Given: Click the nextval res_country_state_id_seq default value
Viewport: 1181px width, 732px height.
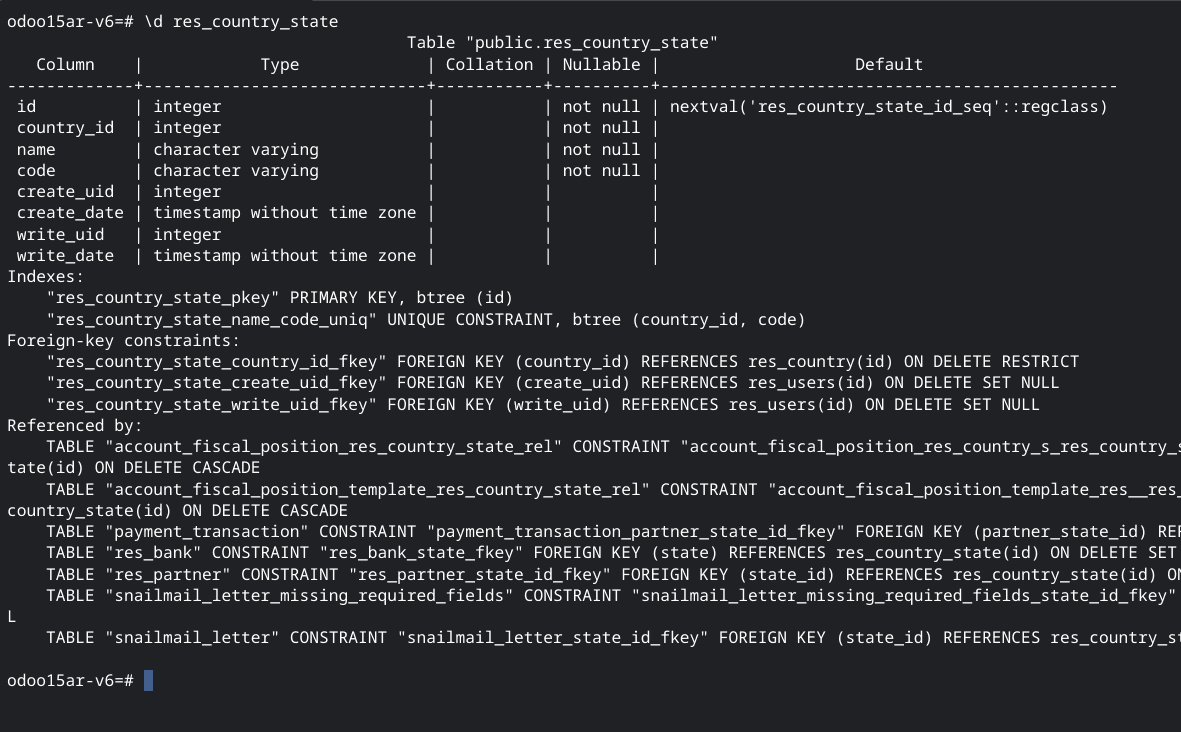Looking at the screenshot, I should point(889,107).
